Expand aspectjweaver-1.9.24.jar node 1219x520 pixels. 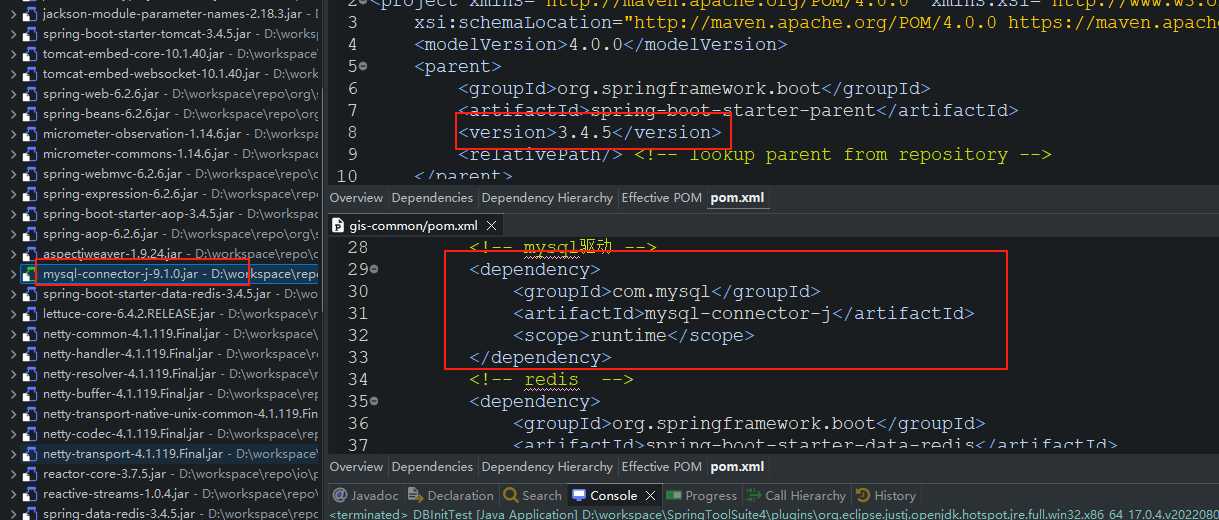click(x=12, y=254)
